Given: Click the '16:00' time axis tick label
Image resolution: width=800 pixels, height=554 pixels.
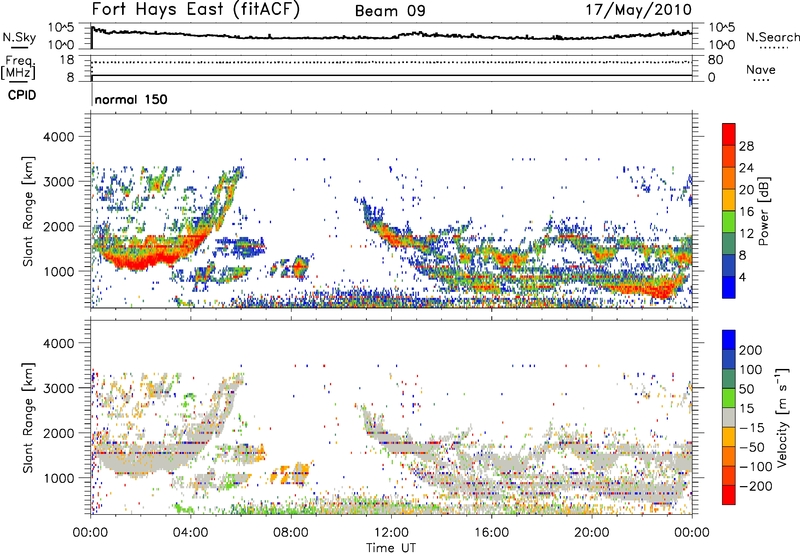Looking at the screenshot, I should coord(491,533).
